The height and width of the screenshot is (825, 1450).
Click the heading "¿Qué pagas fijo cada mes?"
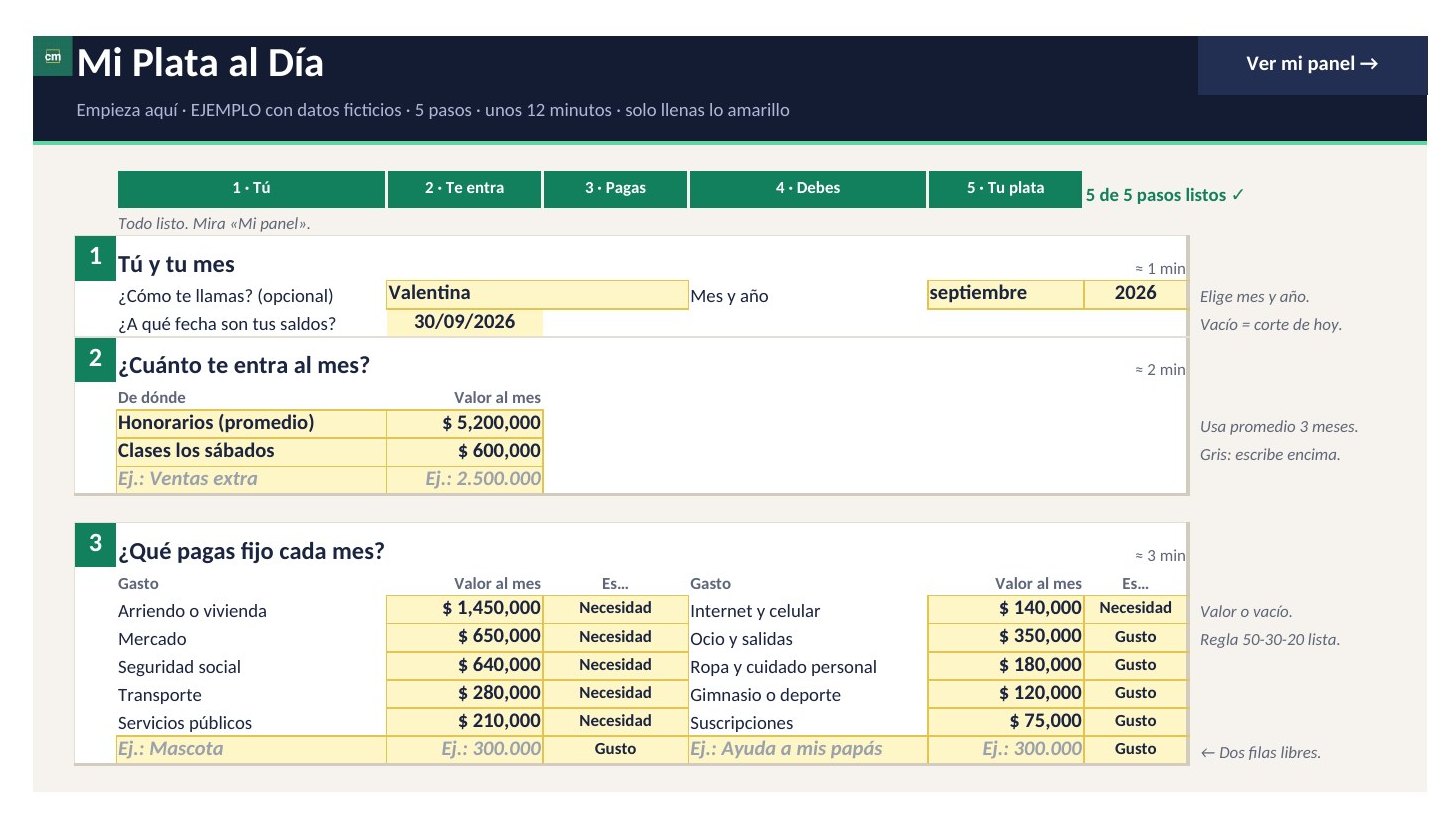(251, 552)
